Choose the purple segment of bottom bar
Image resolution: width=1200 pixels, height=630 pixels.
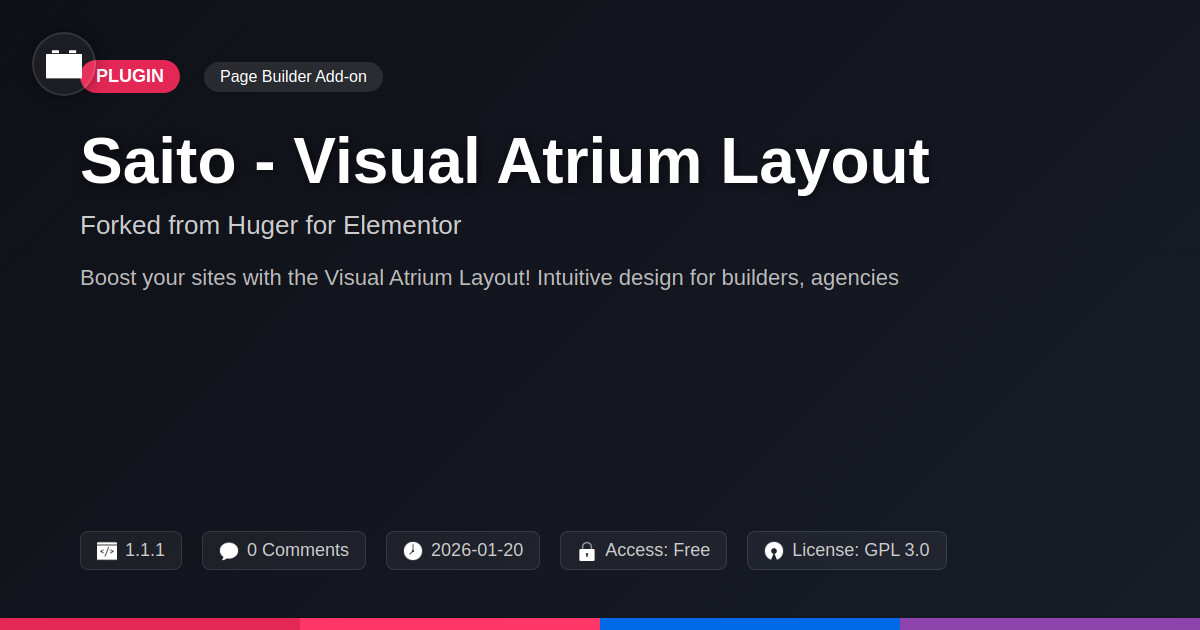point(1050,624)
